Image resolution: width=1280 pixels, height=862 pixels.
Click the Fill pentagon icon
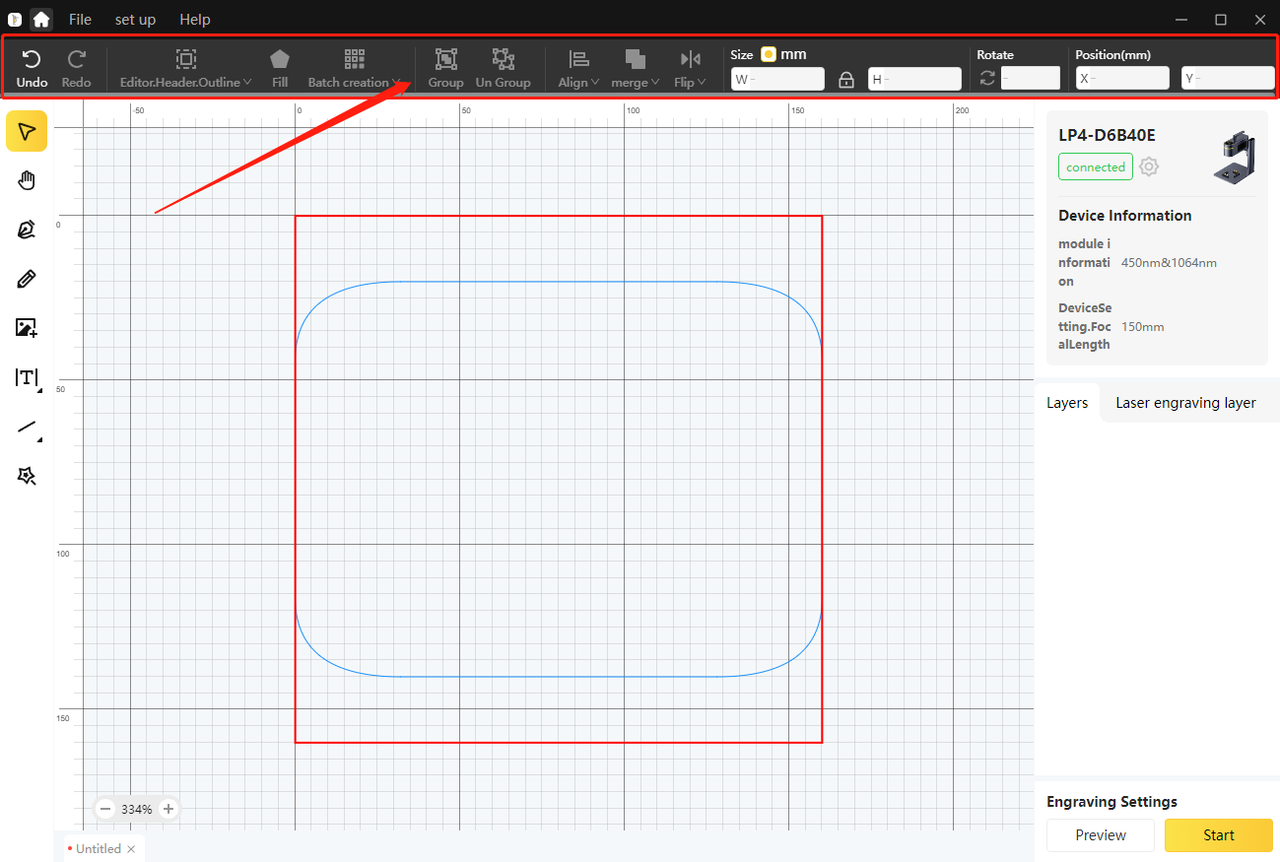pyautogui.click(x=280, y=60)
